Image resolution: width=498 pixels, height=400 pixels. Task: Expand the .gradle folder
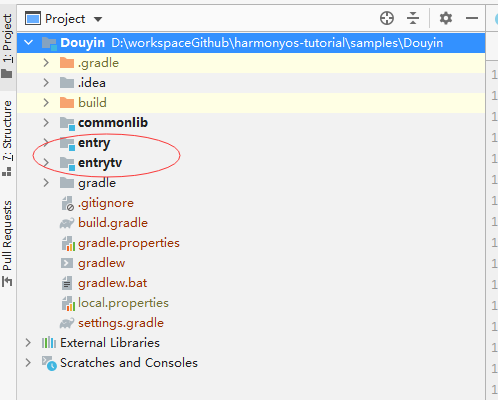click(46, 63)
